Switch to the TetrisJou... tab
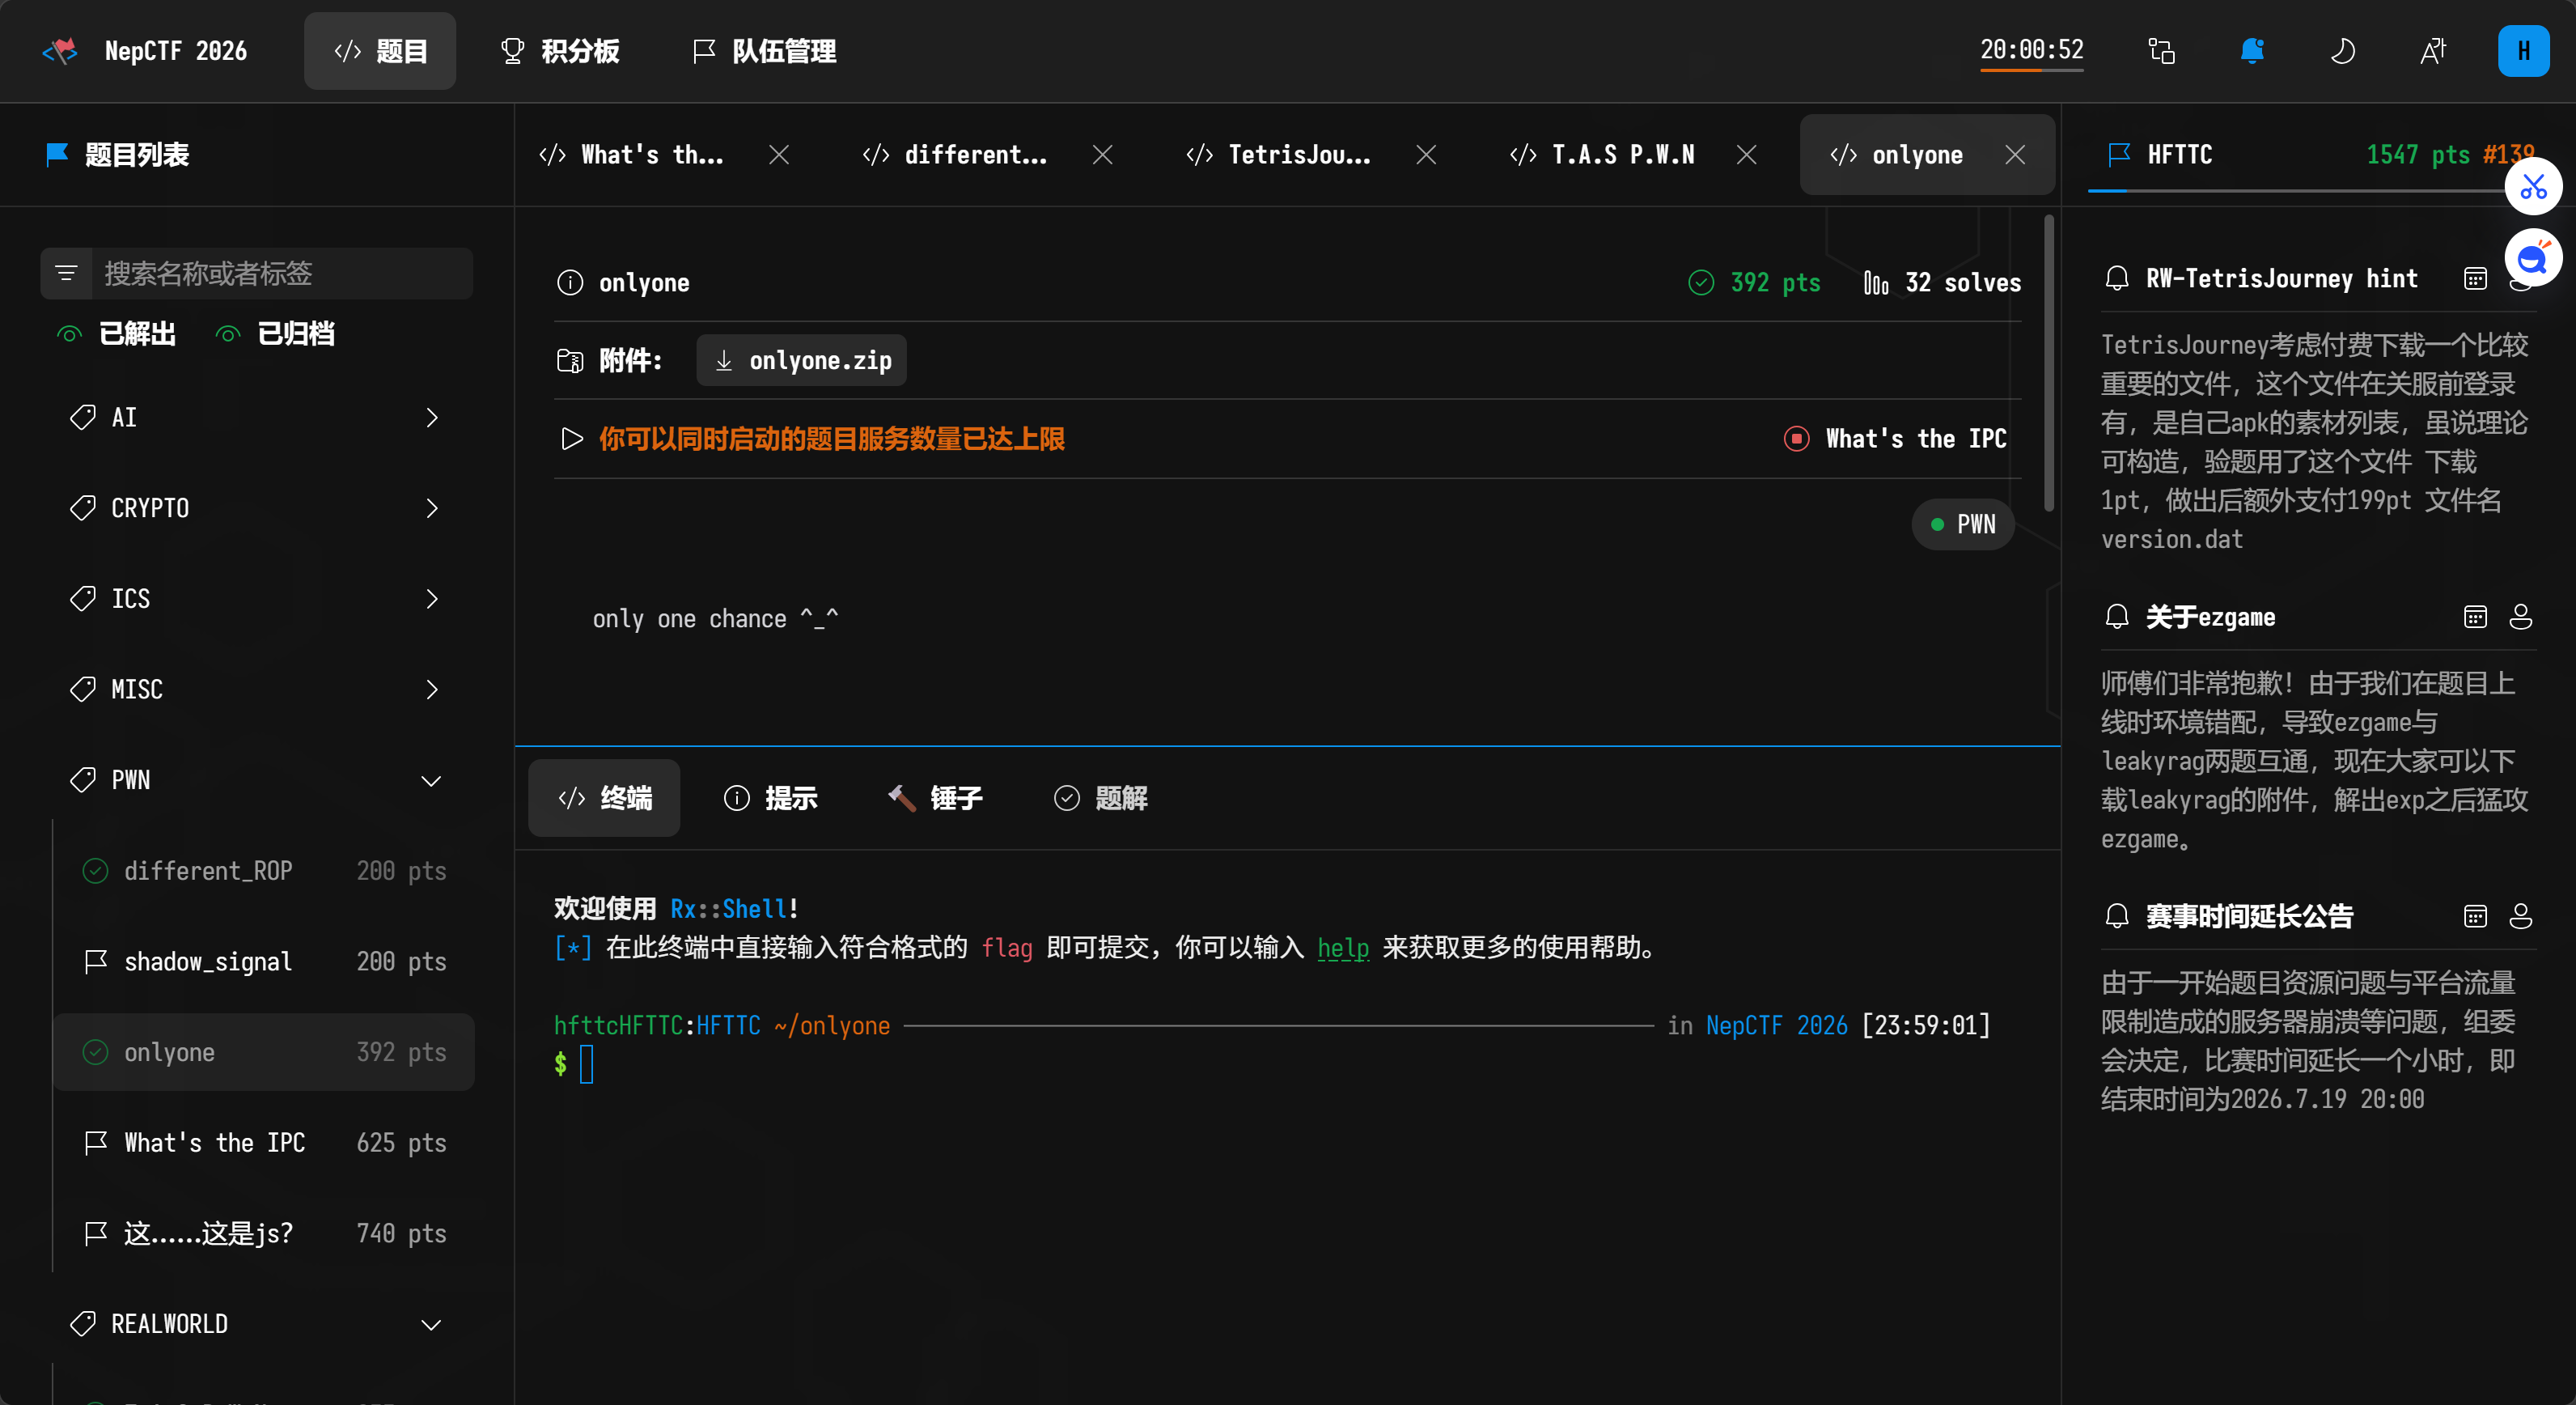Image resolution: width=2576 pixels, height=1405 pixels. [x=1279, y=154]
